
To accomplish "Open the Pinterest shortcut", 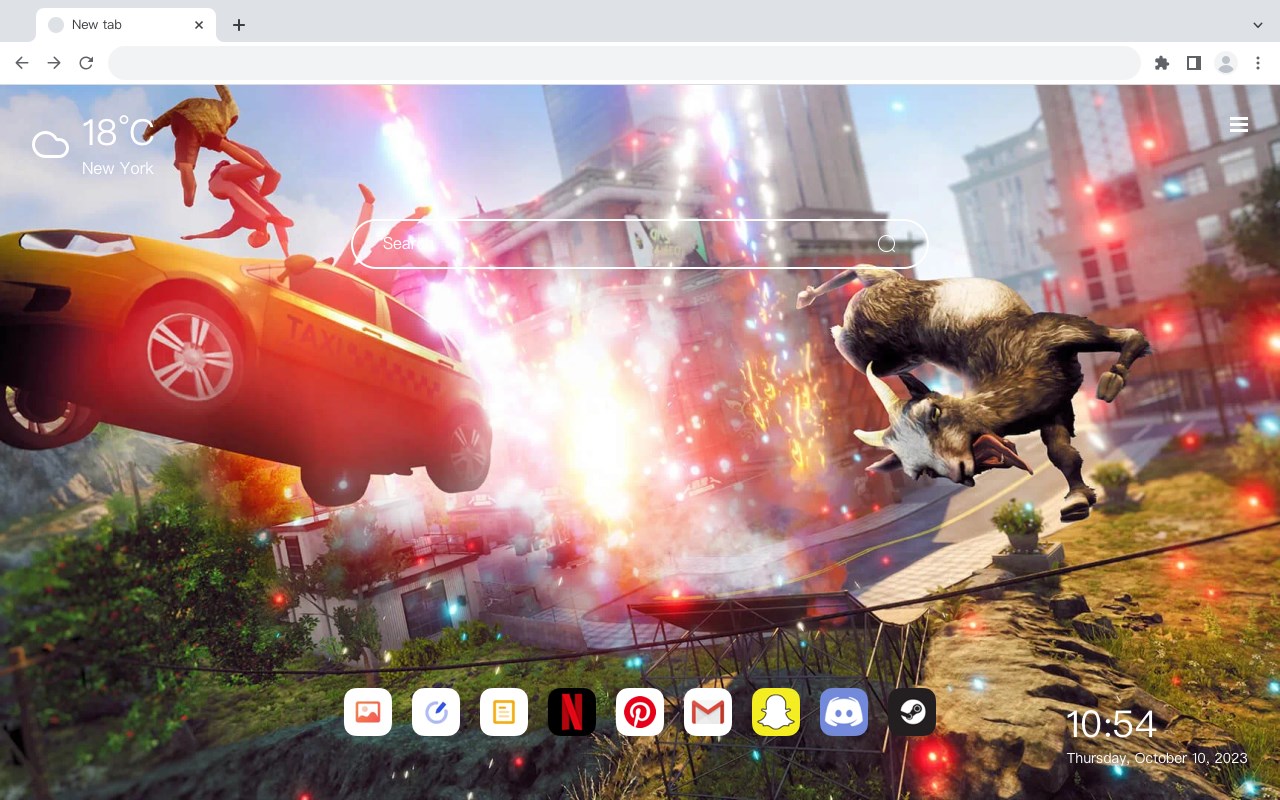I will 640,712.
